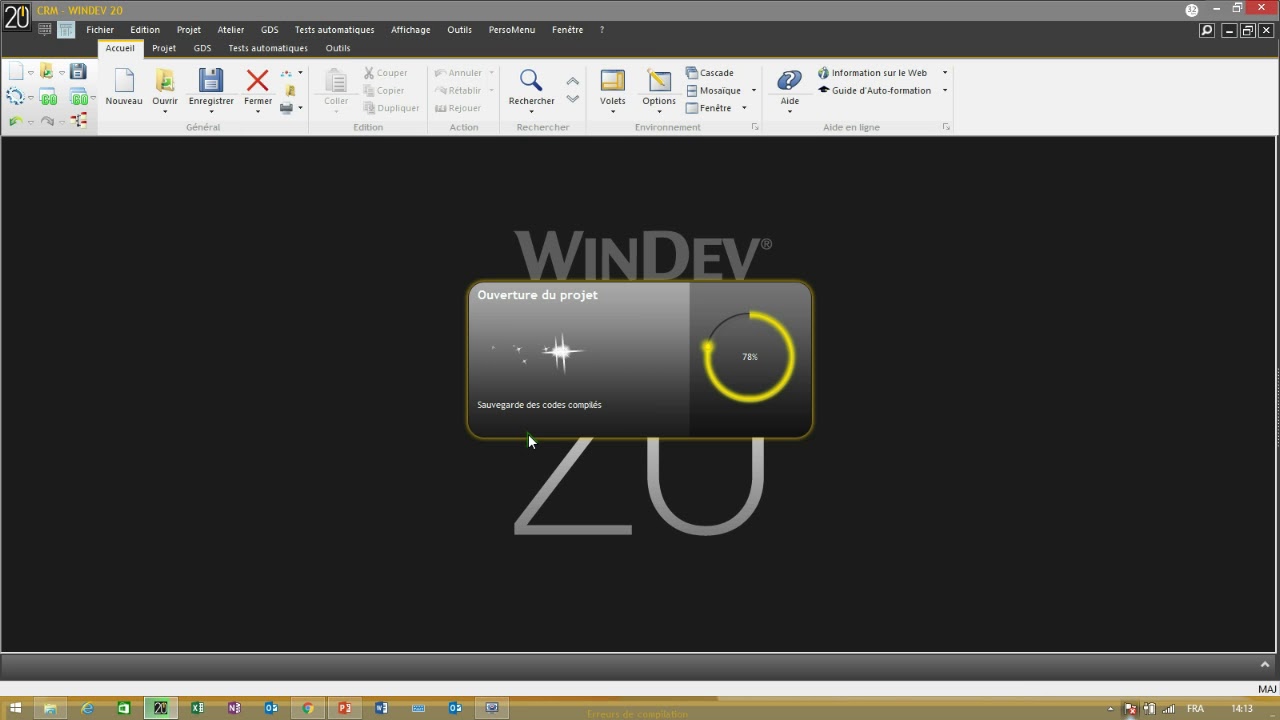Open Internet Explorer from the taskbar
The width and height of the screenshot is (1280, 720).
pos(87,708)
